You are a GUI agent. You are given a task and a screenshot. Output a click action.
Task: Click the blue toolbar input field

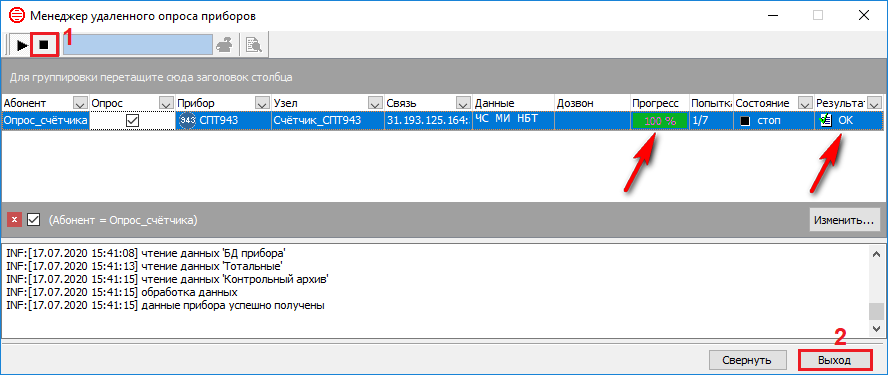pyautogui.click(x=138, y=45)
